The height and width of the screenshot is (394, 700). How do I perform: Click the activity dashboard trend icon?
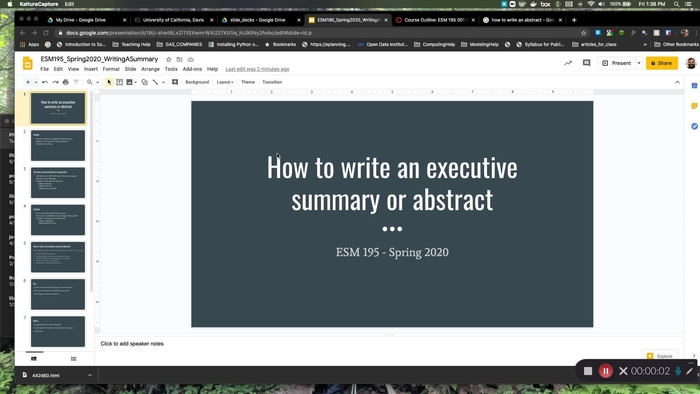(568, 63)
